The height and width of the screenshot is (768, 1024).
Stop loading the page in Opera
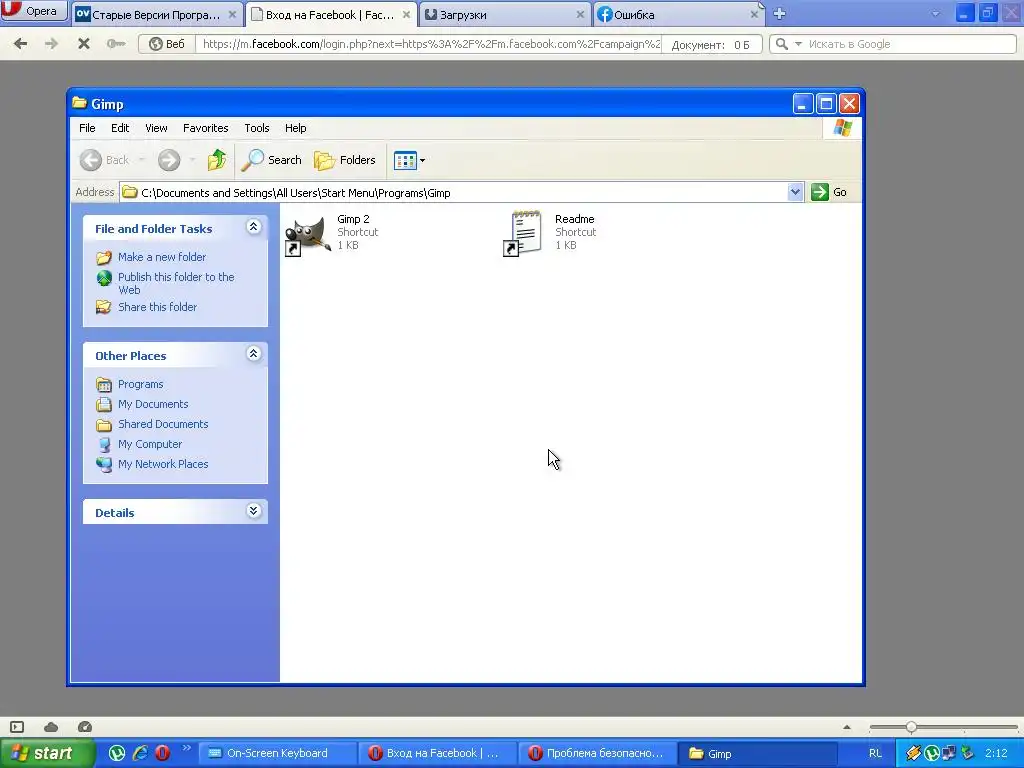coord(84,44)
